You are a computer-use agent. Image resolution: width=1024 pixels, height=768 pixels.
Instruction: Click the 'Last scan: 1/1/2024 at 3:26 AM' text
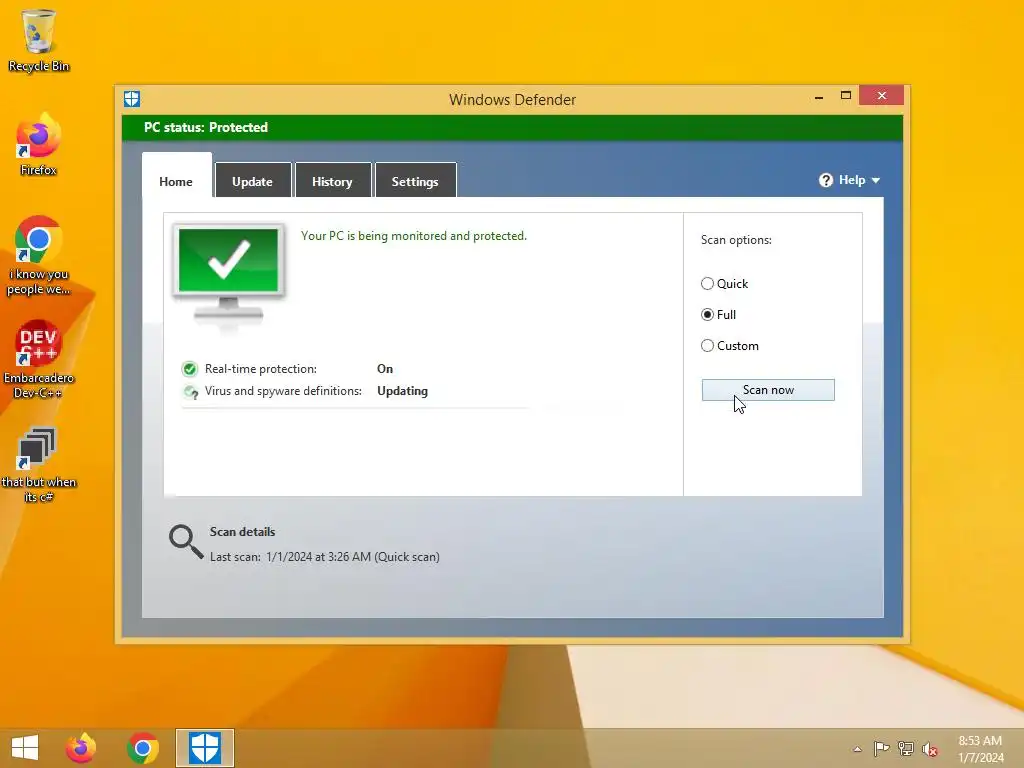pyautogui.click(x=325, y=557)
